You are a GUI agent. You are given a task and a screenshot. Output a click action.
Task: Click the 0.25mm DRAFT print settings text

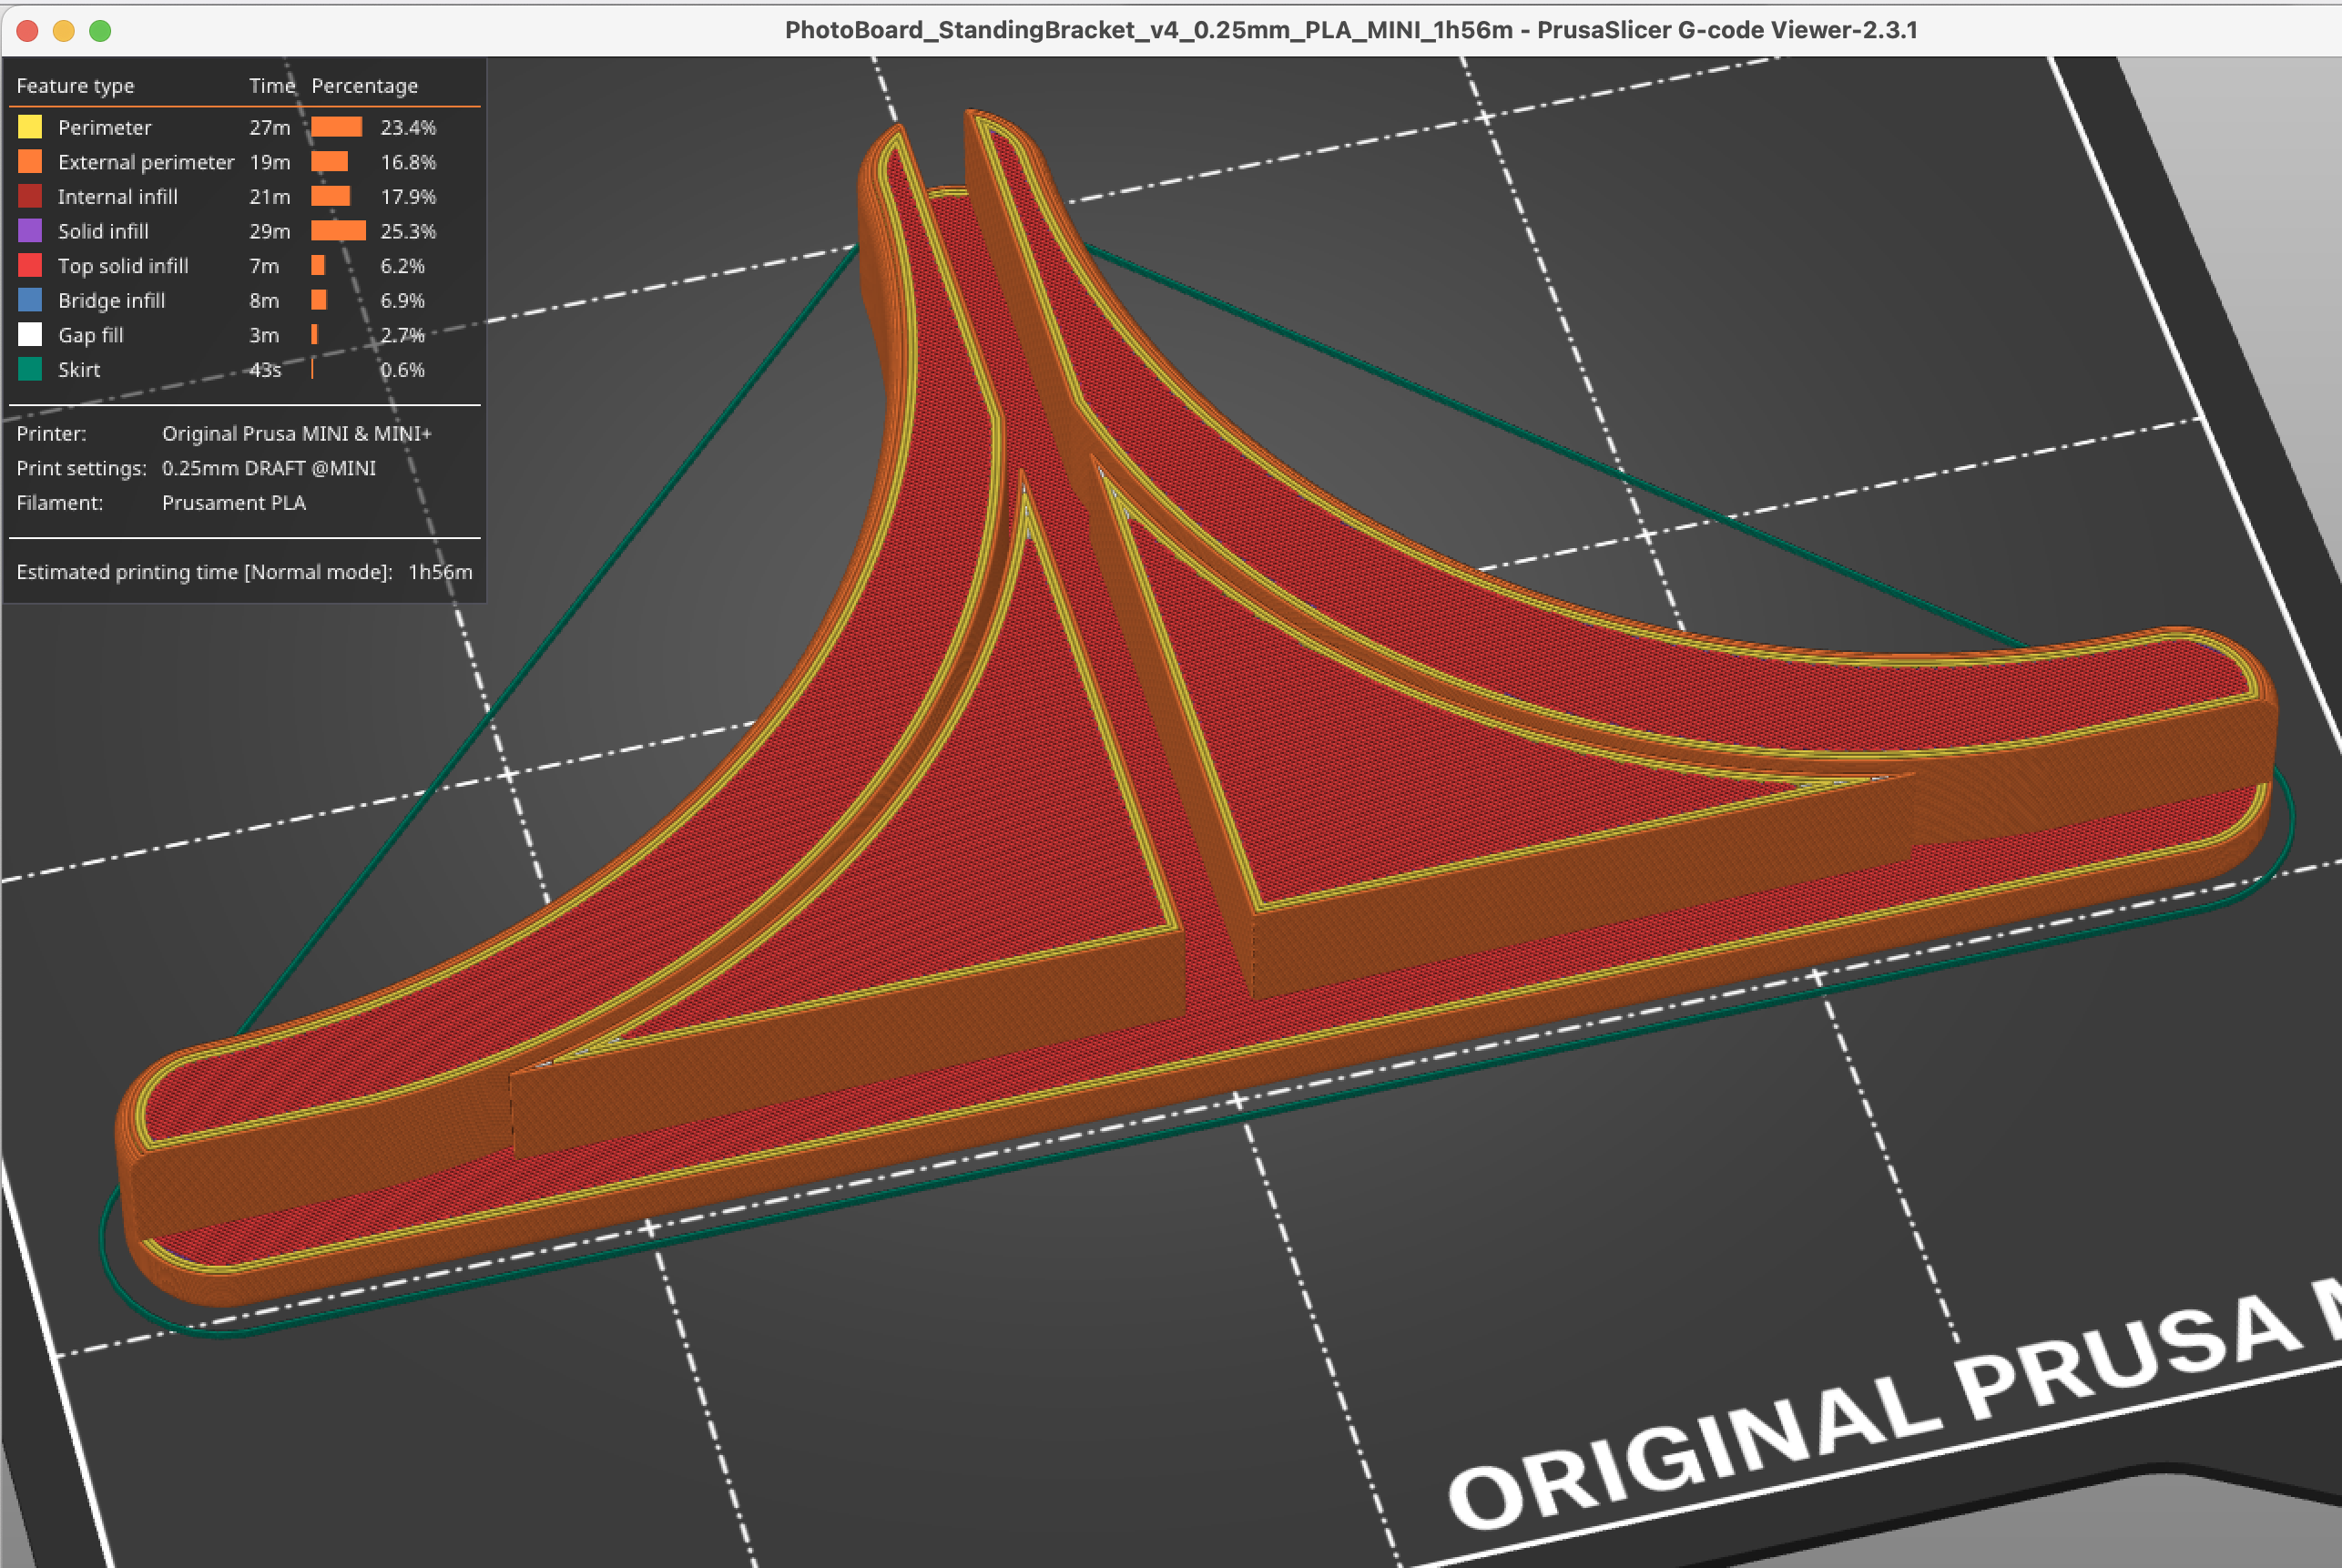[268, 468]
